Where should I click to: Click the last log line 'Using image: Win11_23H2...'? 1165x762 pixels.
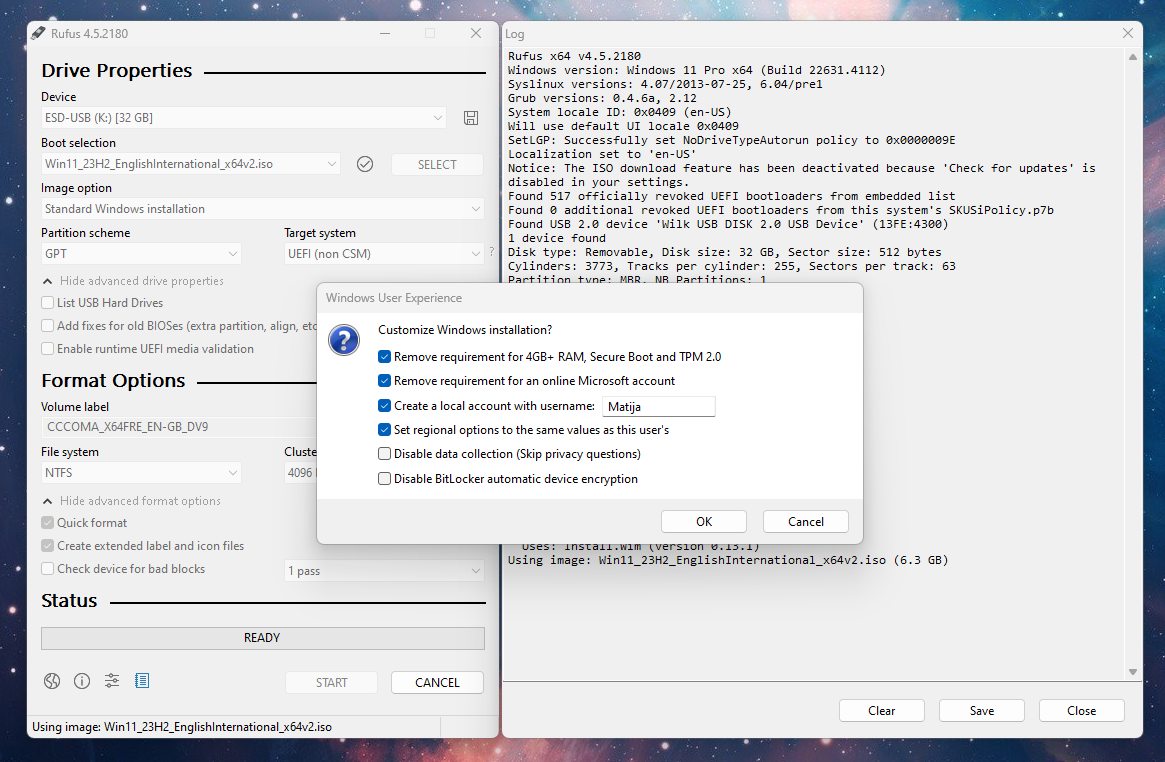(x=728, y=560)
